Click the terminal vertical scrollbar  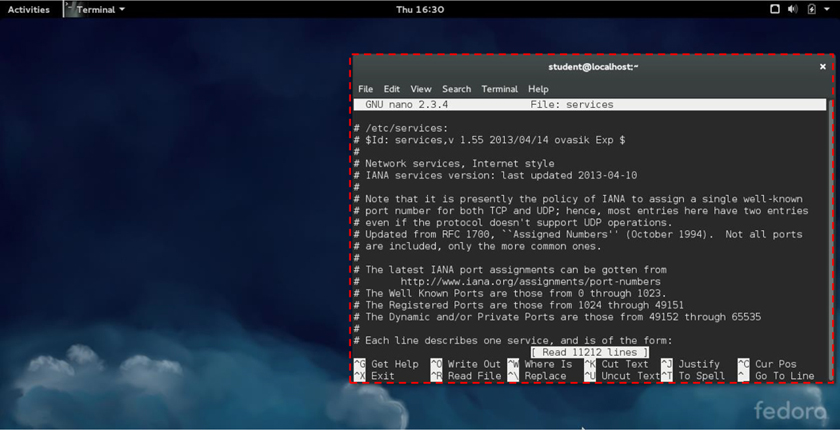point(830,239)
